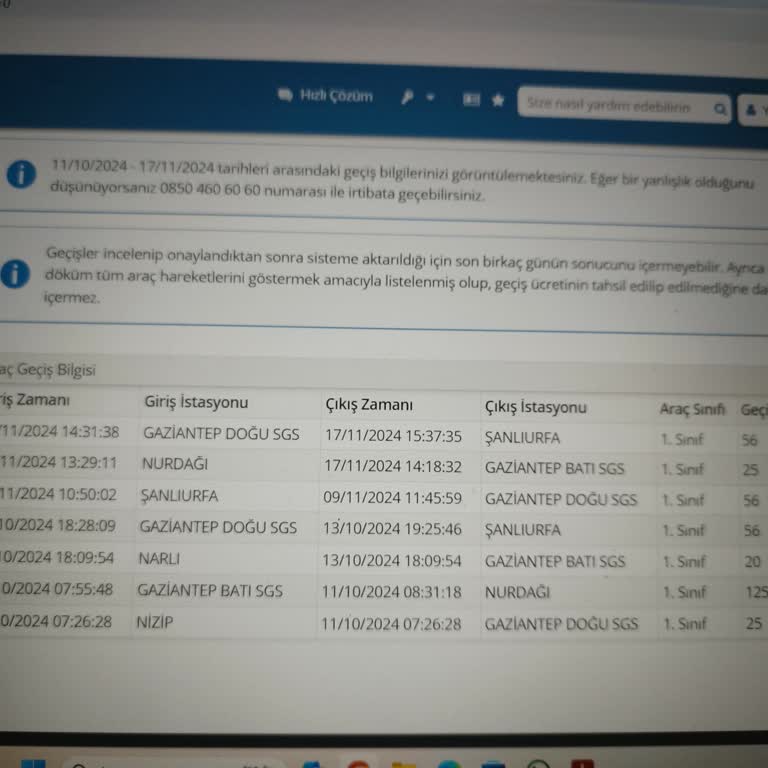Screen dimensions: 768x768
Task: Click the star favorites icon
Action: pyautogui.click(x=498, y=100)
